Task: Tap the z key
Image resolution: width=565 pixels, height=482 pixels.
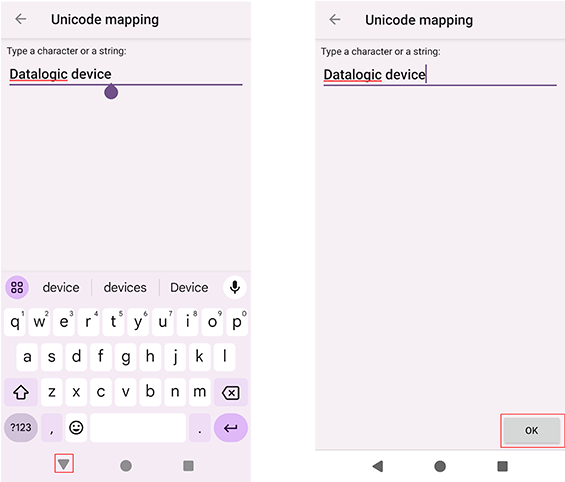Action: pyautogui.click(x=52, y=392)
